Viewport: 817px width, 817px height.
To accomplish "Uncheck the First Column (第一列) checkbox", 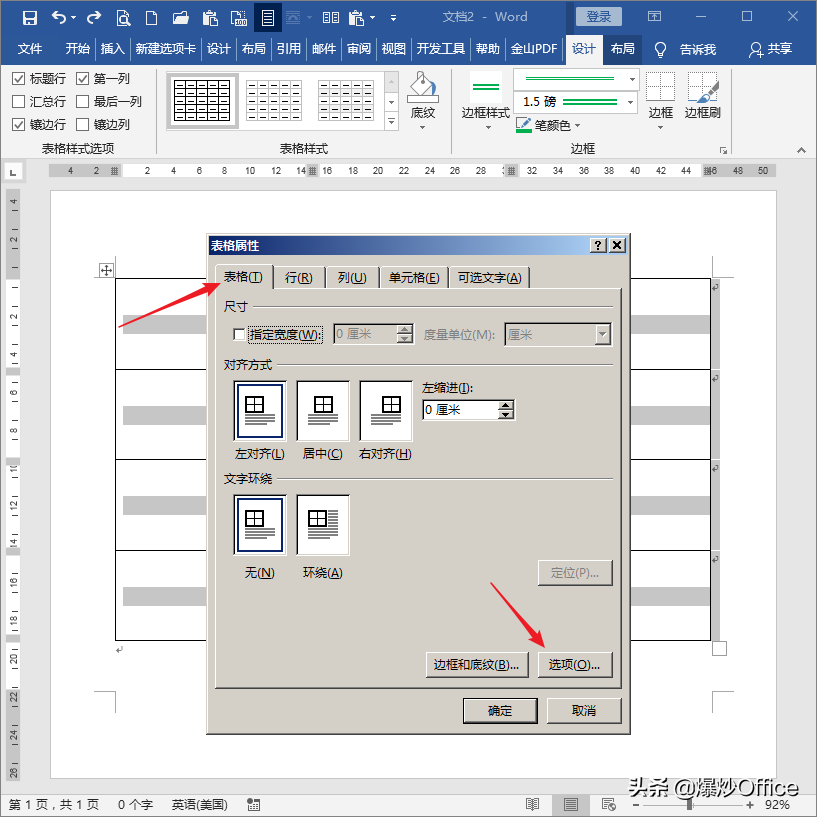I will click(x=82, y=79).
